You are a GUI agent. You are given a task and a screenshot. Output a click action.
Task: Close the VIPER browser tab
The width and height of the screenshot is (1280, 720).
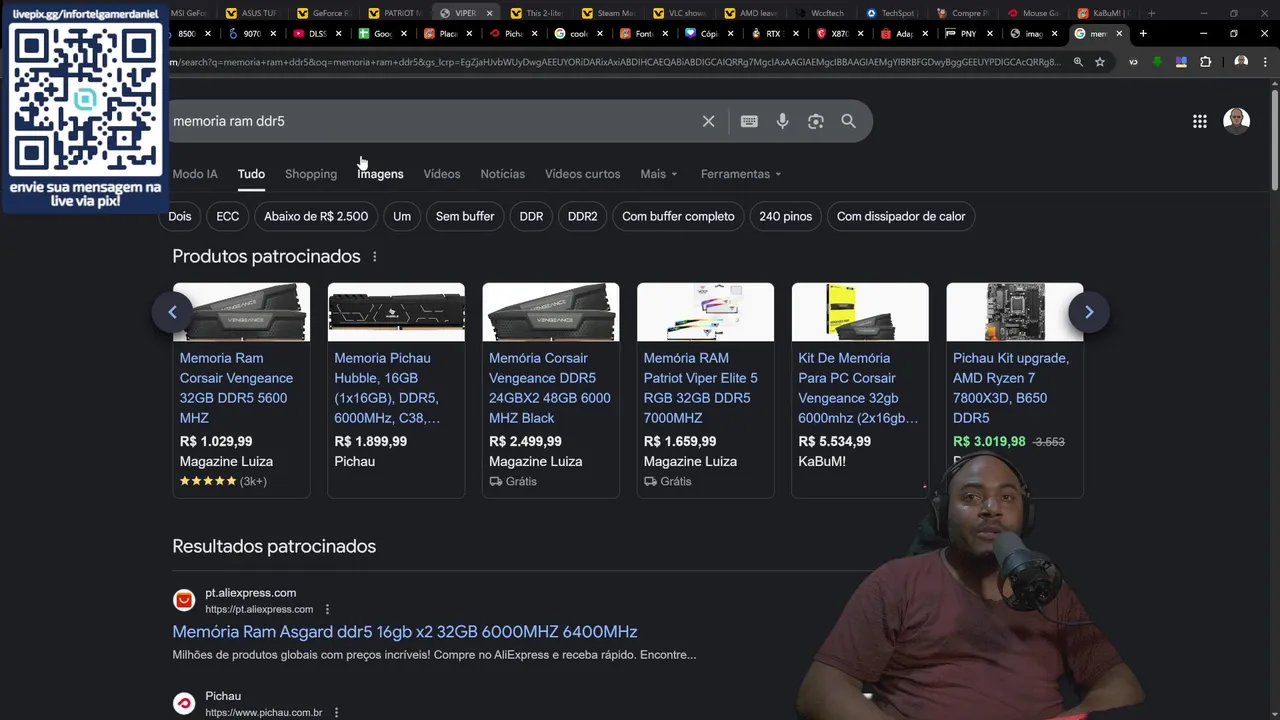coord(490,13)
